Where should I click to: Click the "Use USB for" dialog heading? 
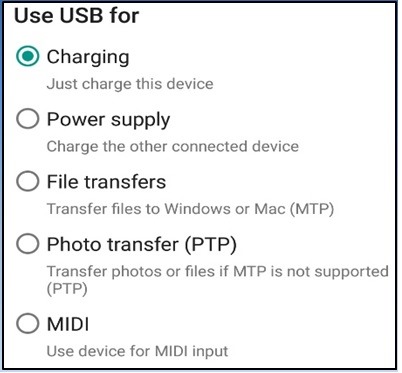77,16
